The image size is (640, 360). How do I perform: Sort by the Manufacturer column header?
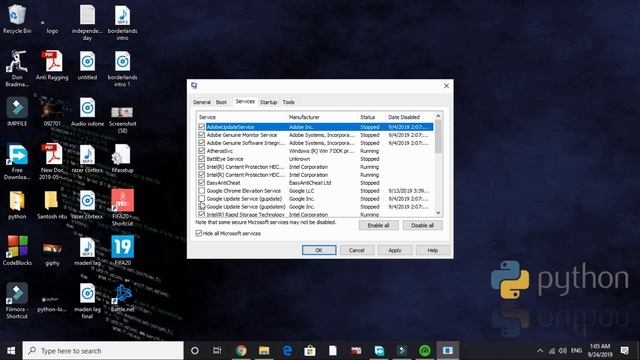(x=322, y=117)
